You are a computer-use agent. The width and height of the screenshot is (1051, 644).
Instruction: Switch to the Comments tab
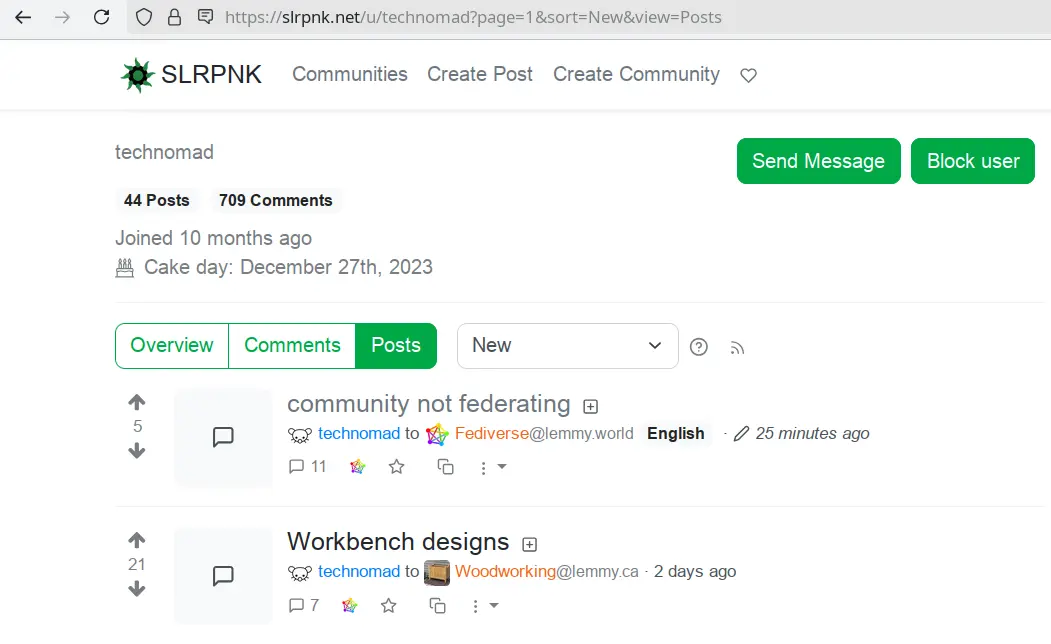tap(292, 345)
